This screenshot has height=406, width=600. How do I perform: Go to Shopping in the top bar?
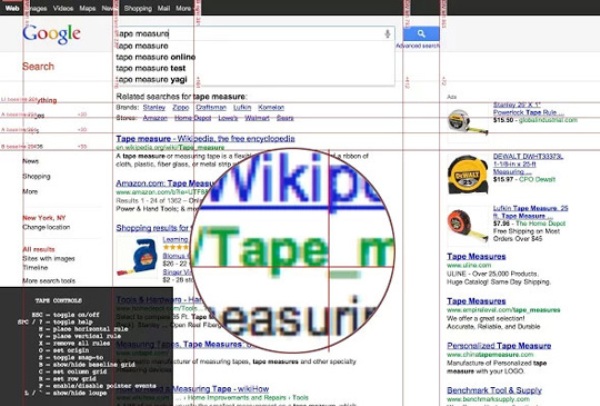(137, 7)
